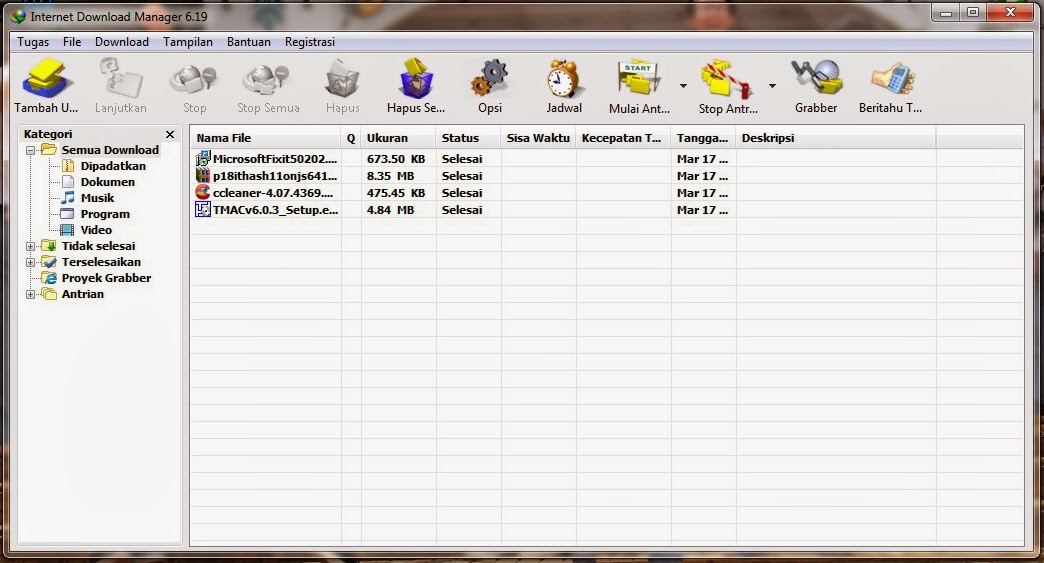Select Terselesaikan category

click(x=101, y=262)
